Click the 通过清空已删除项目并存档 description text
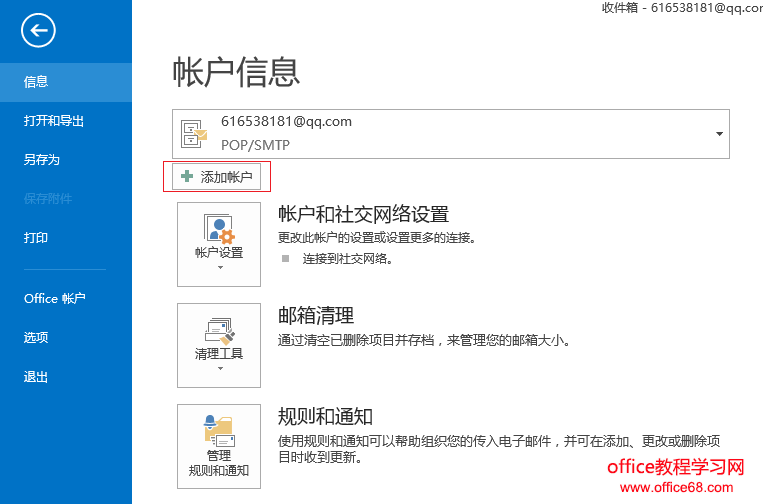The height and width of the screenshot is (504, 763). coord(424,340)
